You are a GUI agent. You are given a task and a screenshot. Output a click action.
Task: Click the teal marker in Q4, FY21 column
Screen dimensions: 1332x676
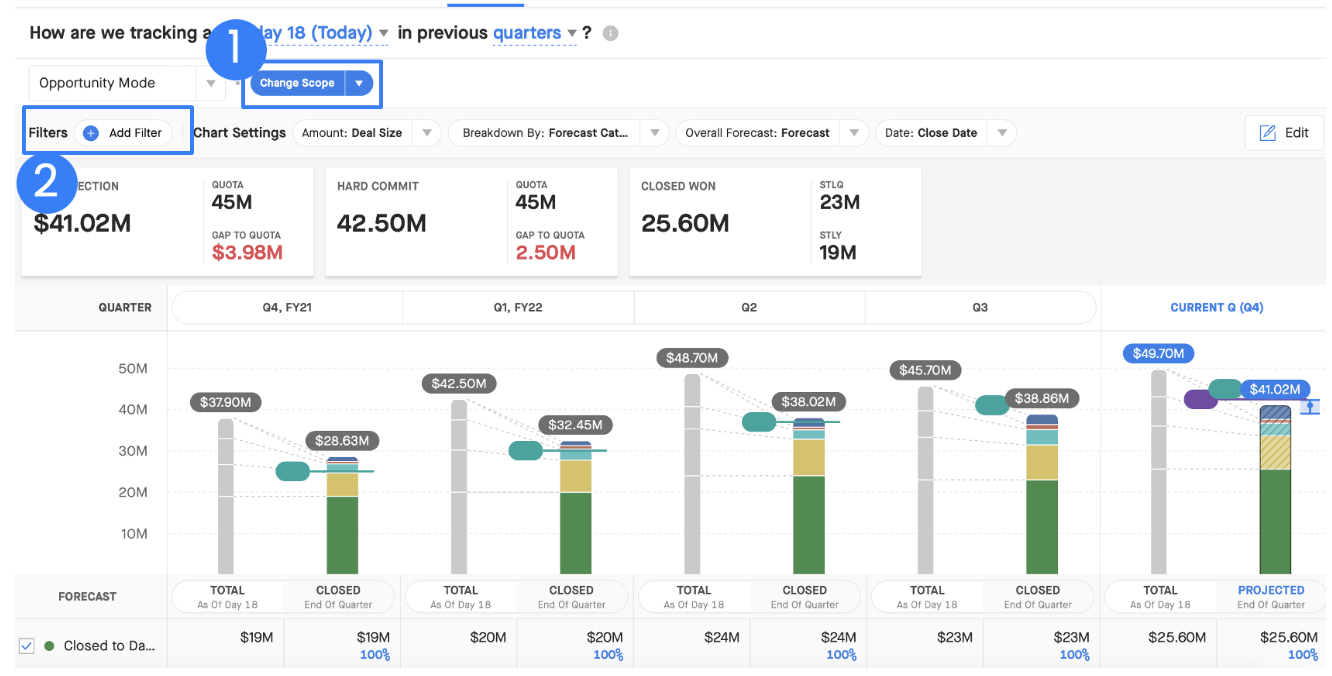click(x=293, y=471)
